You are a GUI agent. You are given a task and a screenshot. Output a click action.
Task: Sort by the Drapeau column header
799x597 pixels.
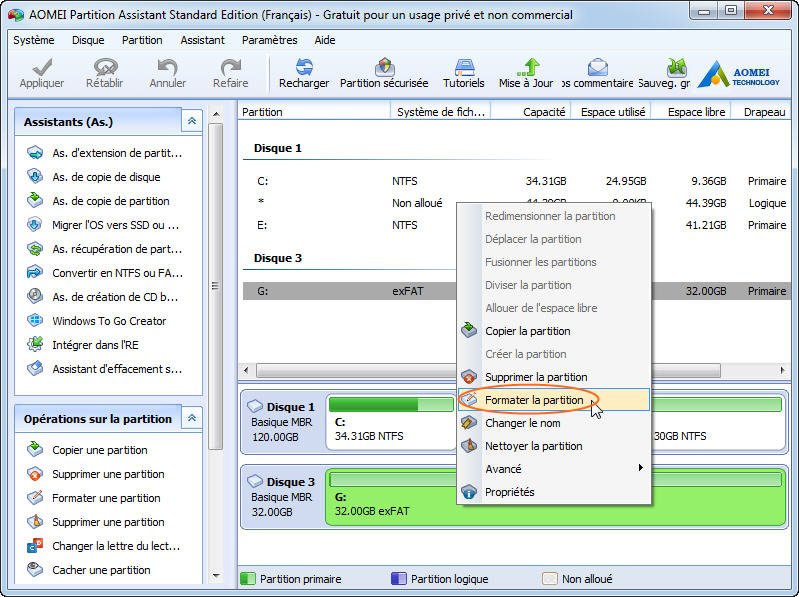761,112
